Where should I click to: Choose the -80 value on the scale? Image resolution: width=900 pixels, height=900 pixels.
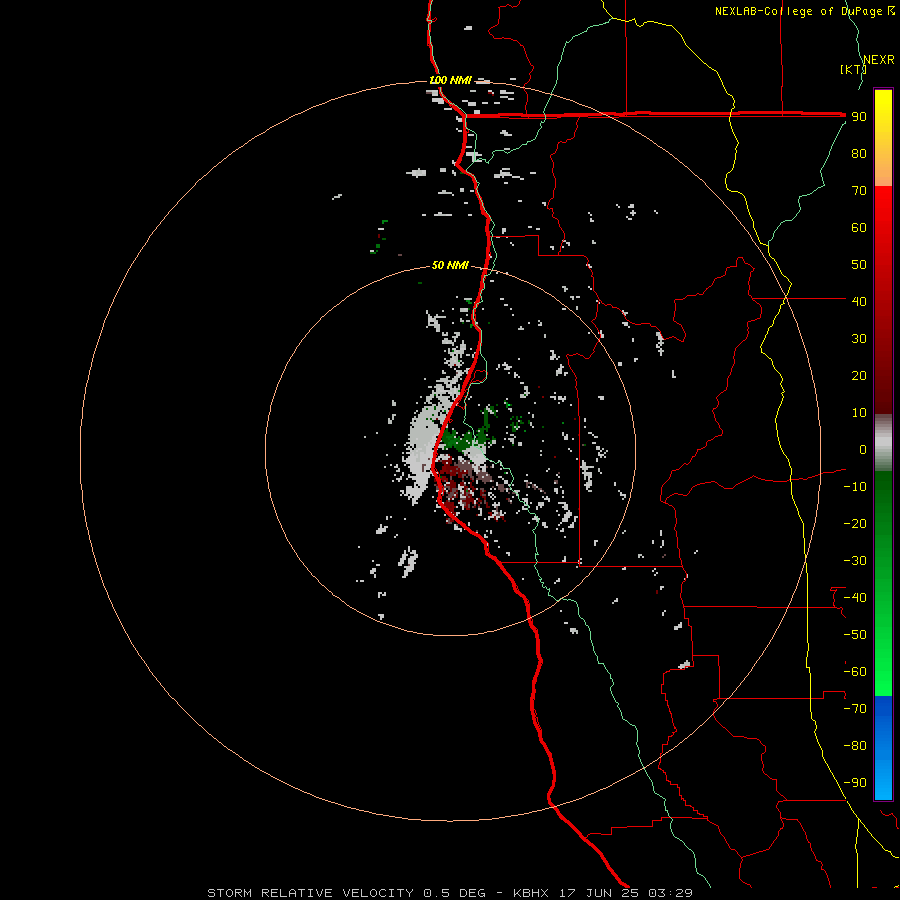click(x=855, y=746)
